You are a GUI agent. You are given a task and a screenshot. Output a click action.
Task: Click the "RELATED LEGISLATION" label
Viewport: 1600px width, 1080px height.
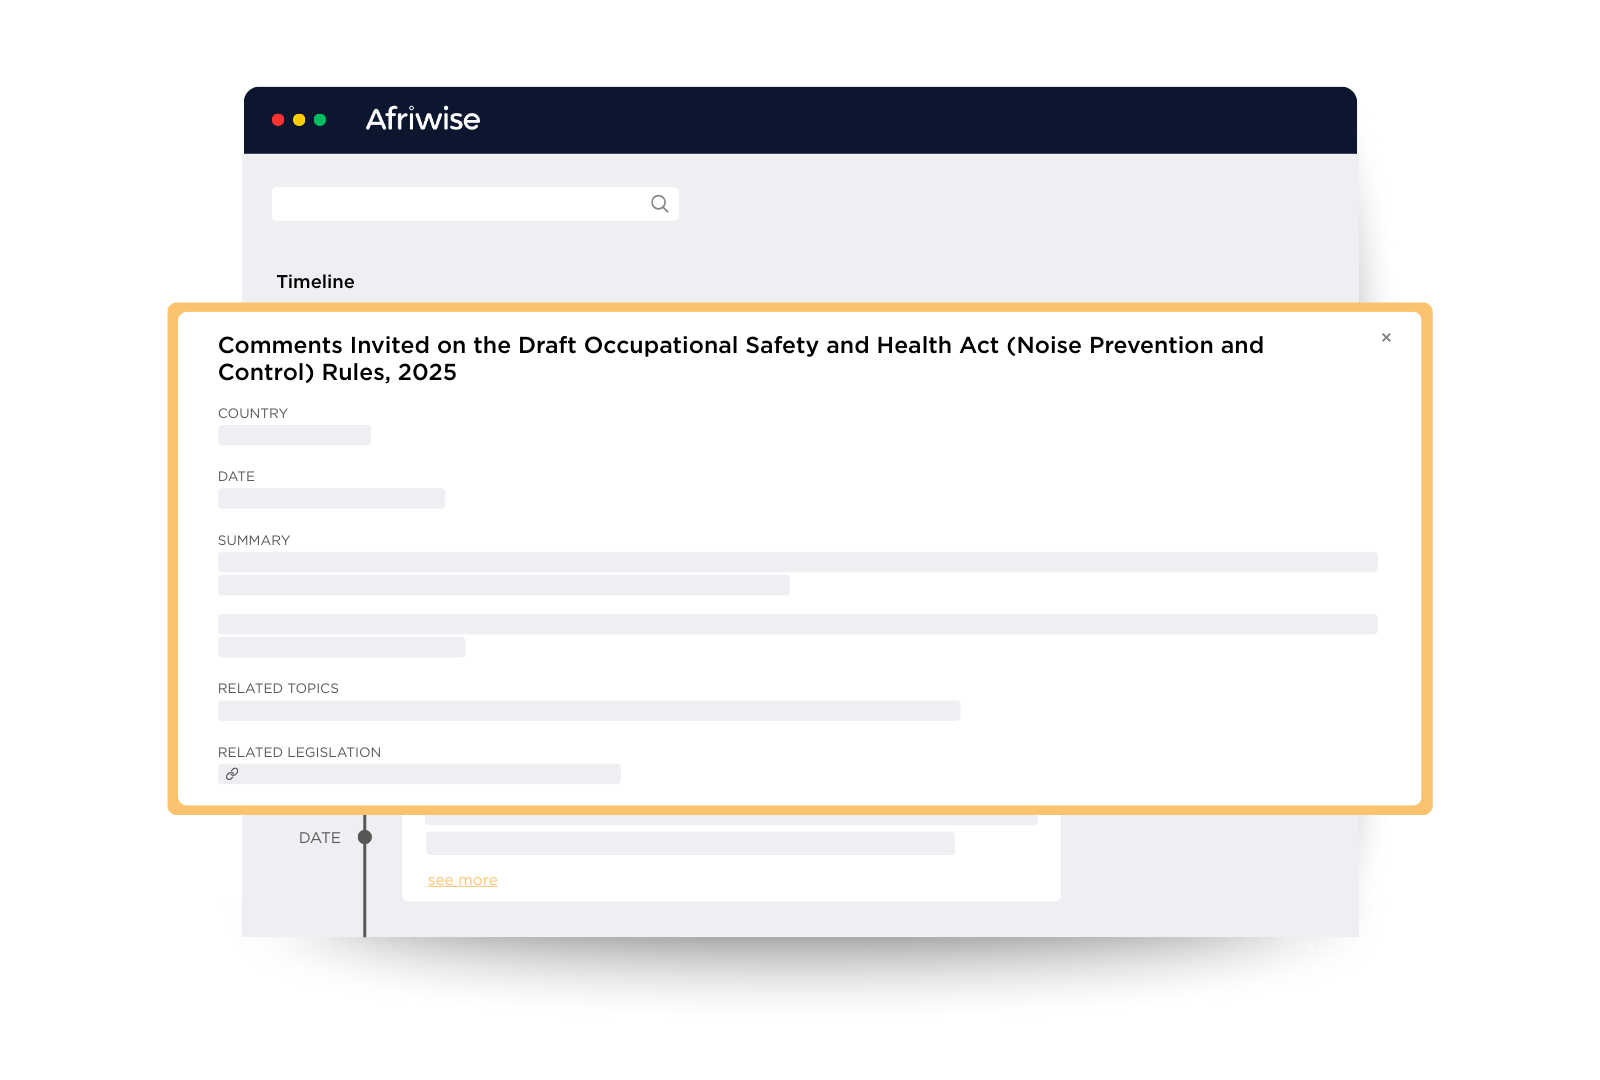300,752
